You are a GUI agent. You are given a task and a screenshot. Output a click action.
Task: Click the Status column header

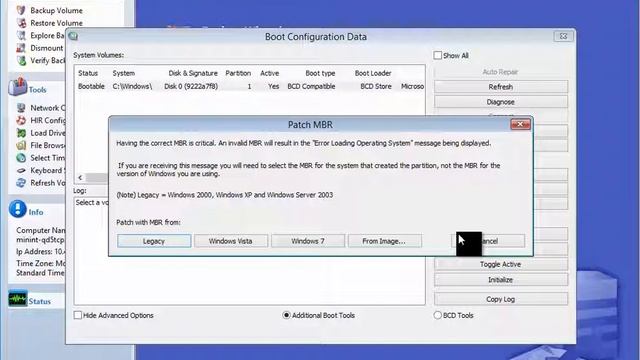[x=88, y=73]
